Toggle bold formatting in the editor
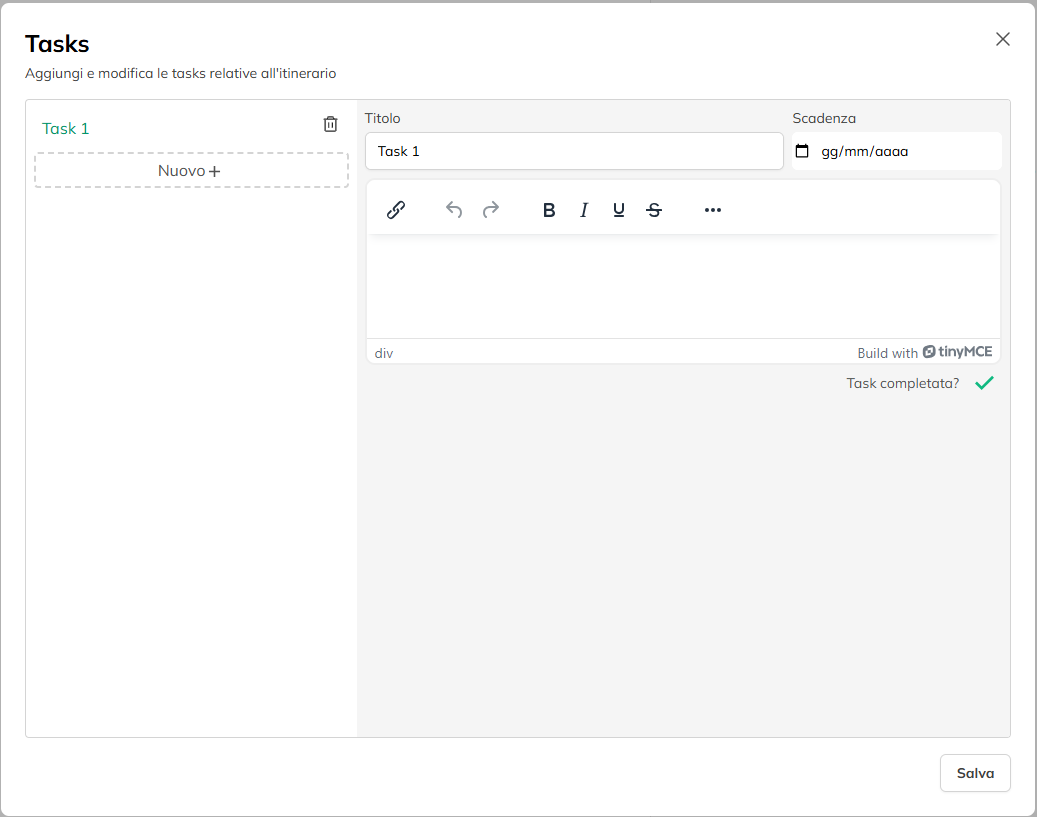This screenshot has height=817, width=1037. pos(549,210)
